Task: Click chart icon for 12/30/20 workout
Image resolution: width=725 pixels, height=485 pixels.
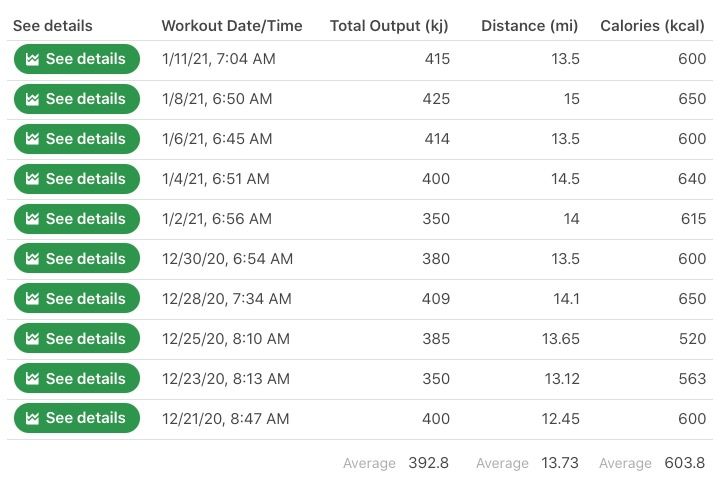Action: [x=32, y=259]
